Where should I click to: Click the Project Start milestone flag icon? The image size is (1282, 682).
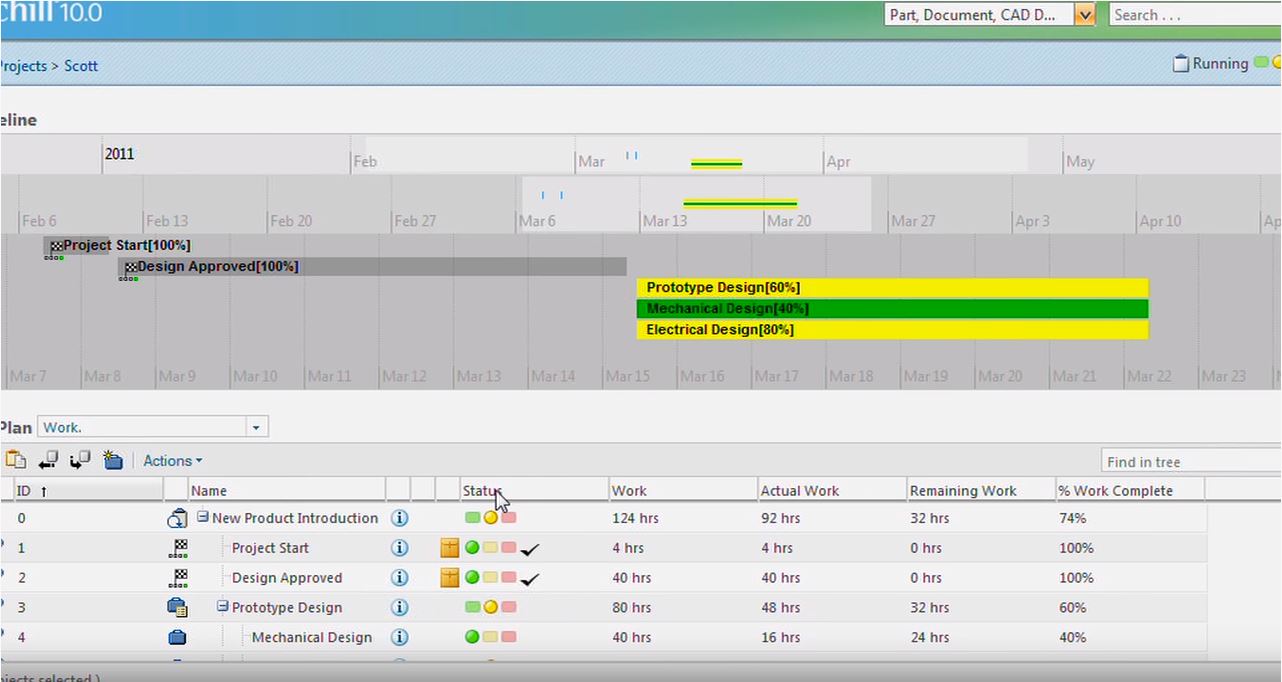[x=178, y=548]
